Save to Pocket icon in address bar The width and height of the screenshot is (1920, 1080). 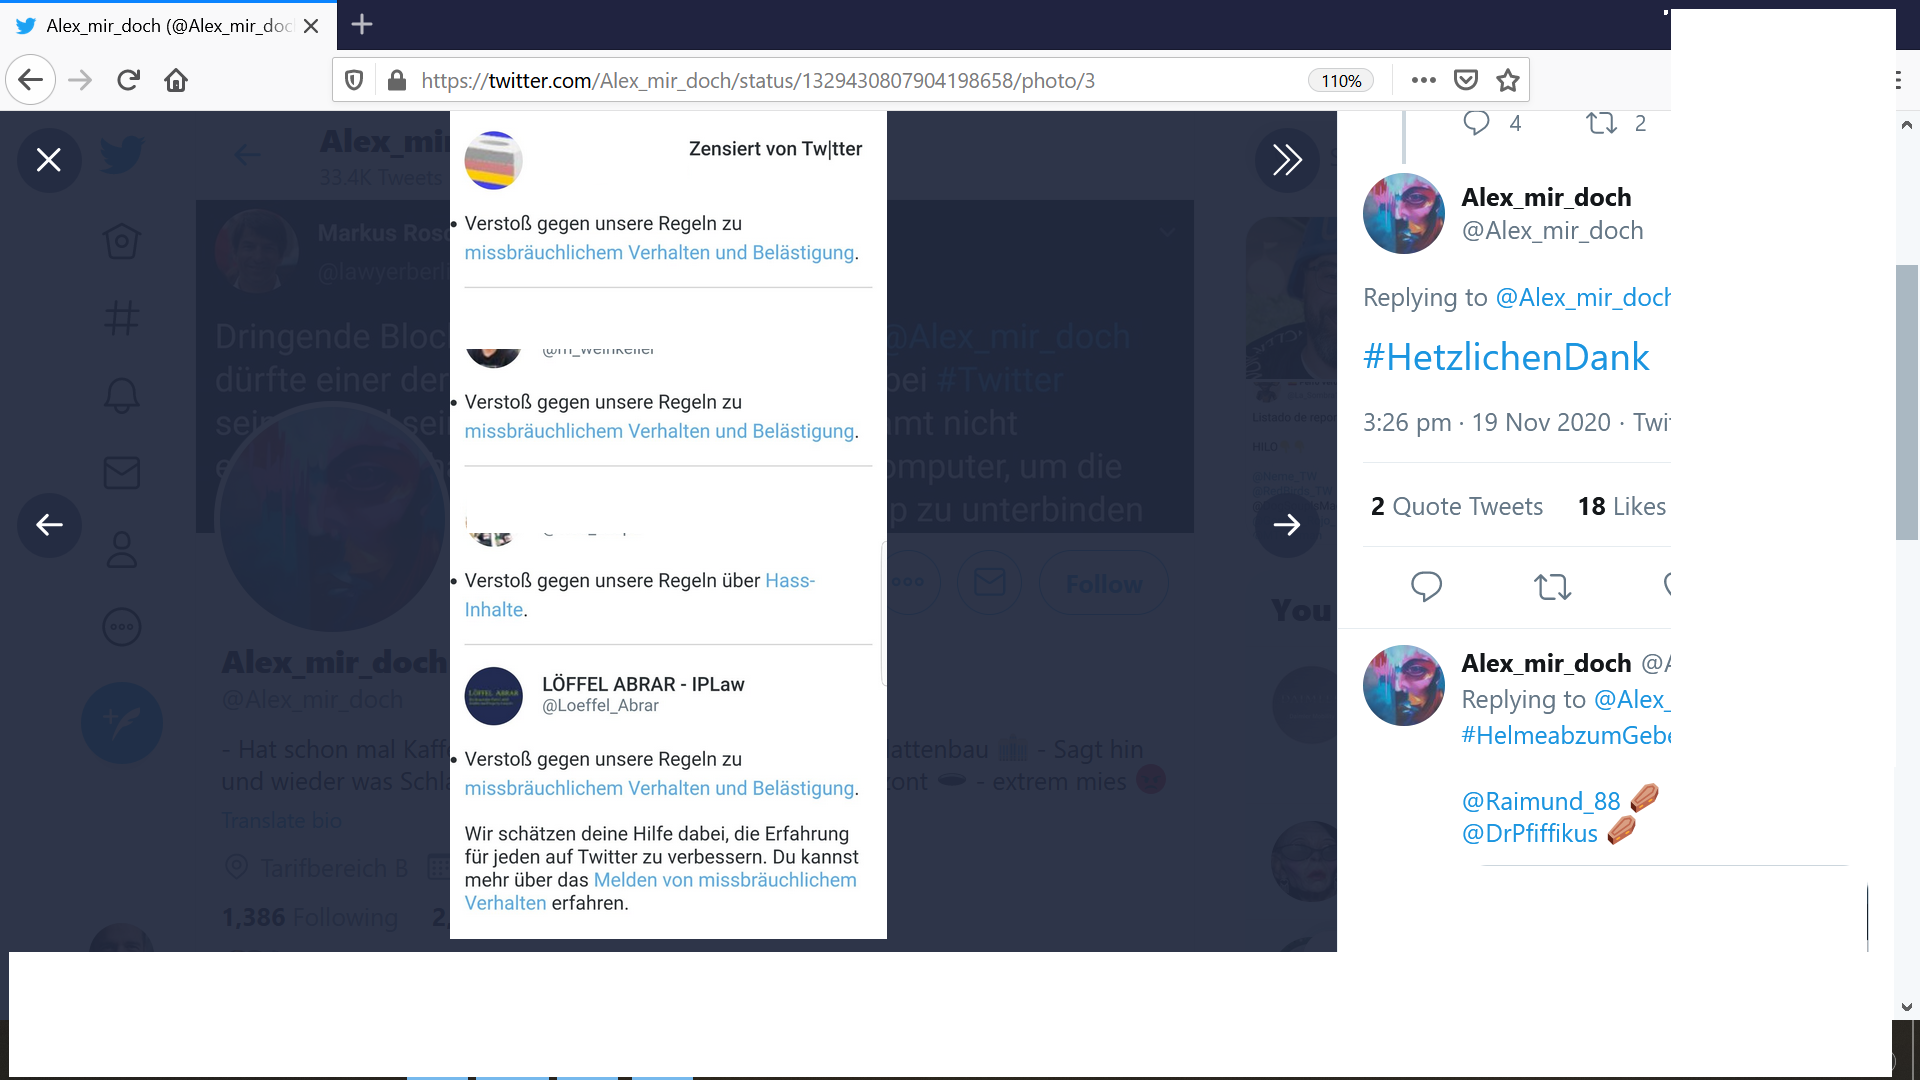(1466, 80)
